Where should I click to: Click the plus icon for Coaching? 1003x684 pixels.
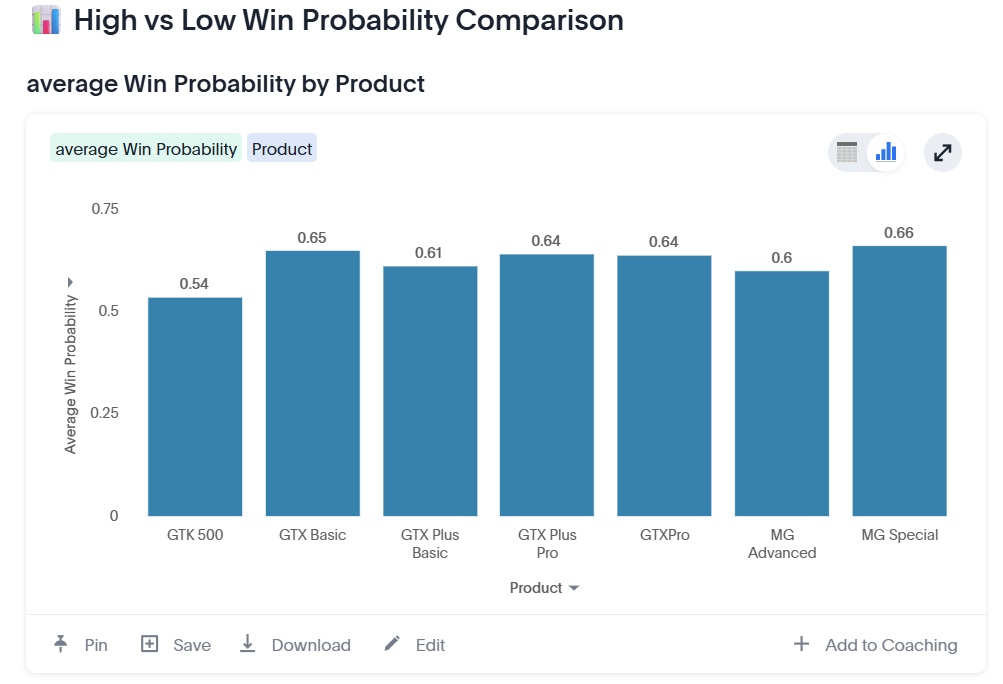pos(801,644)
